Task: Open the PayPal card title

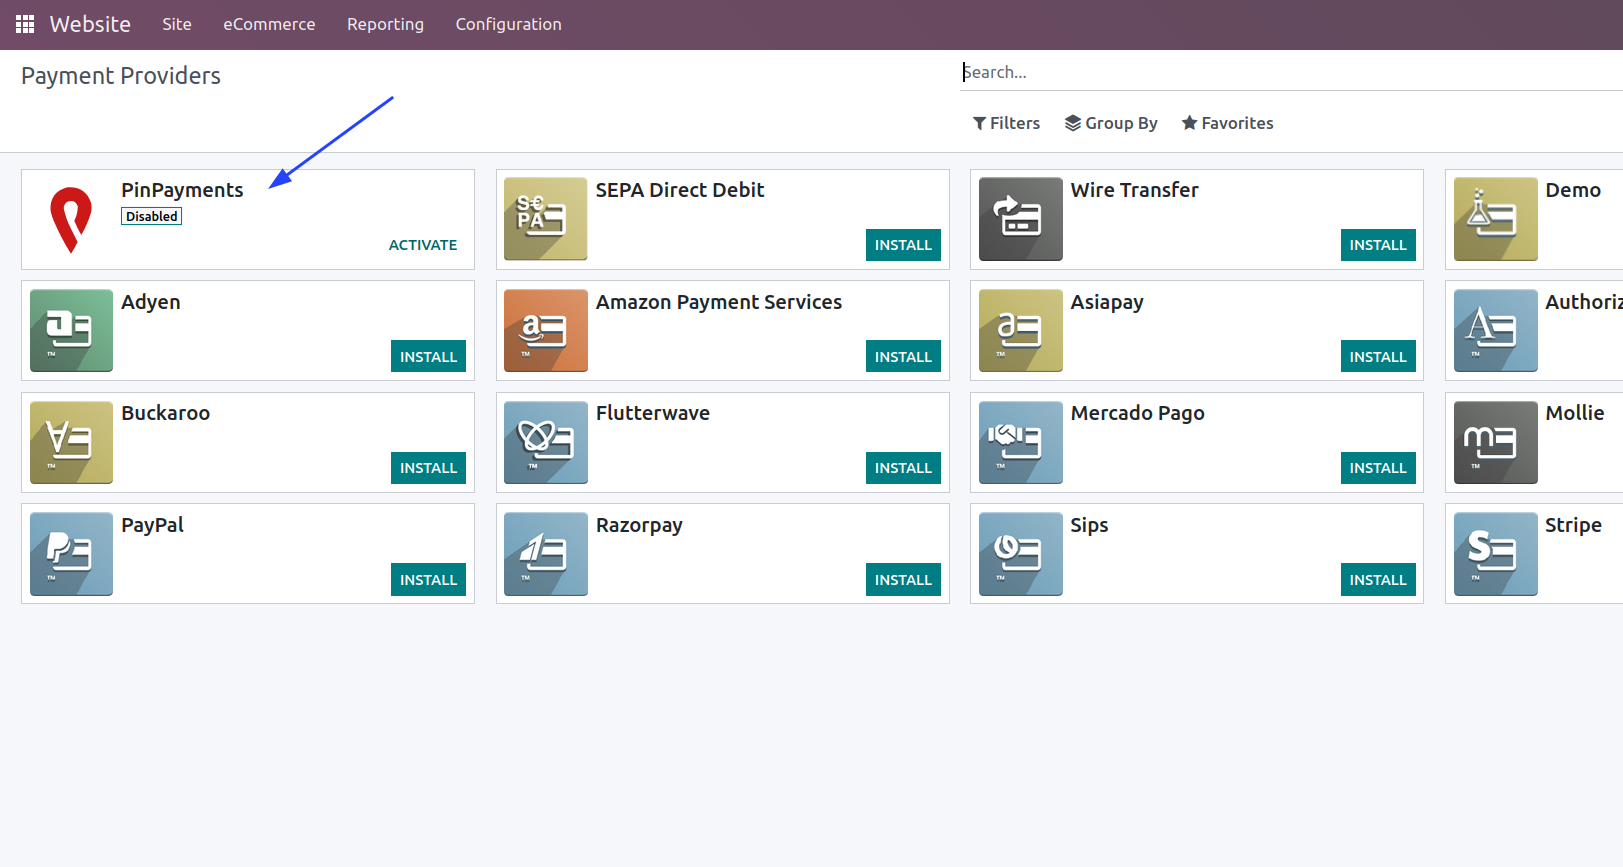Action: pyautogui.click(x=153, y=525)
